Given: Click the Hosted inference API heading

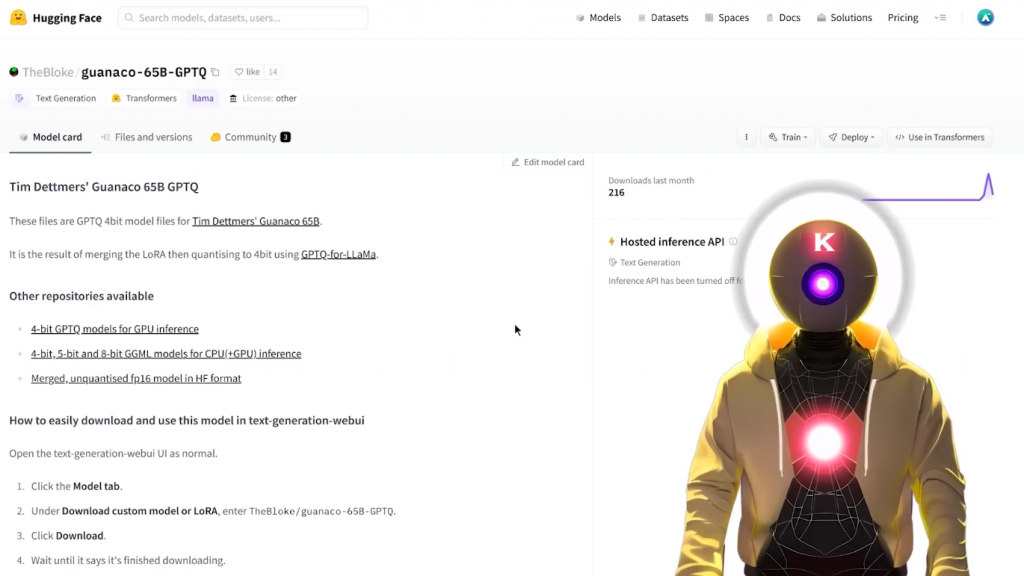Looking at the screenshot, I should [x=672, y=242].
